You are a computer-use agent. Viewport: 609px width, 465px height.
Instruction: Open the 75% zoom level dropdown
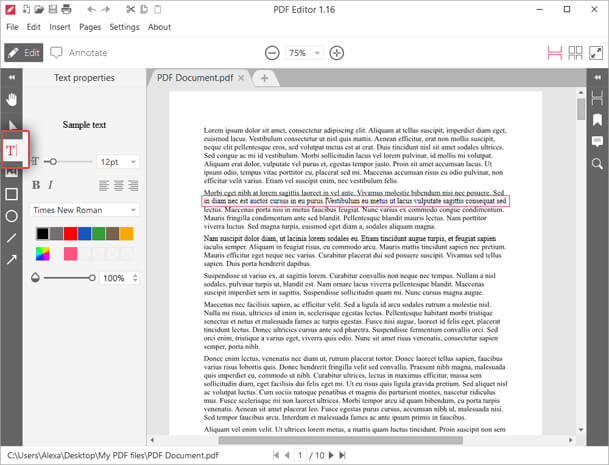(302, 52)
